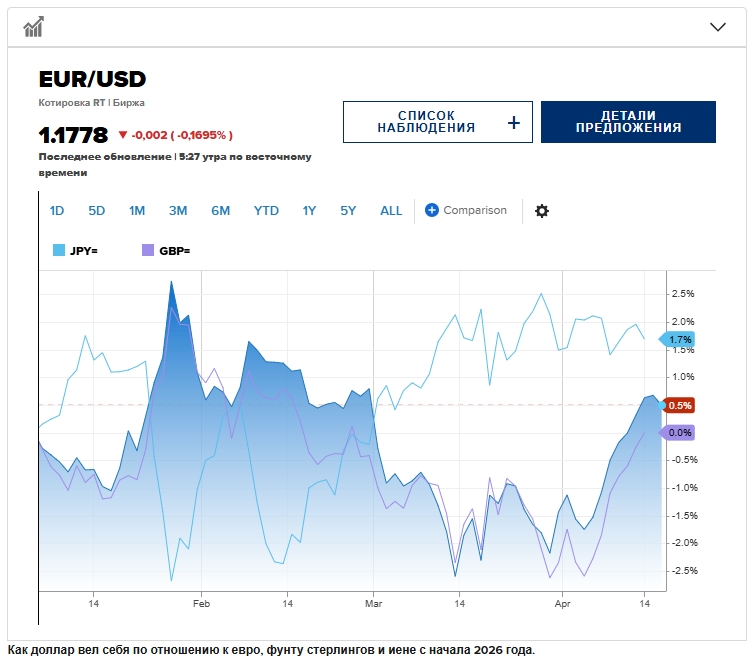Viewport: 753px width, 661px height.
Task: Click the 1.7% JPY value marker
Action: coord(679,340)
